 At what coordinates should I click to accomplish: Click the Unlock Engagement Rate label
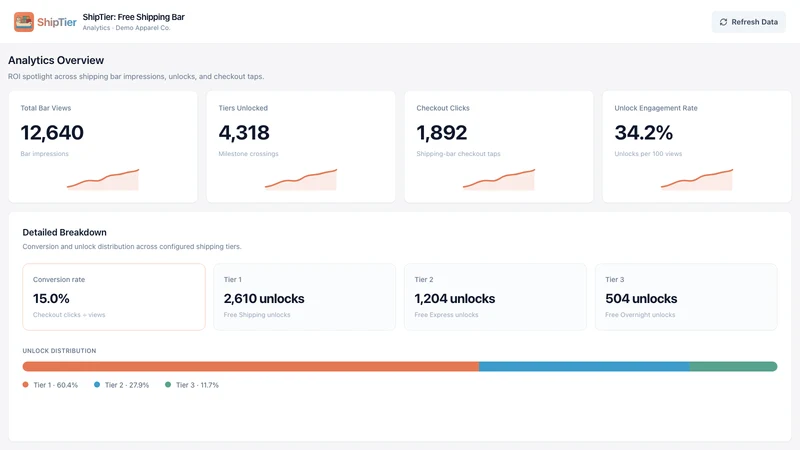(656, 108)
